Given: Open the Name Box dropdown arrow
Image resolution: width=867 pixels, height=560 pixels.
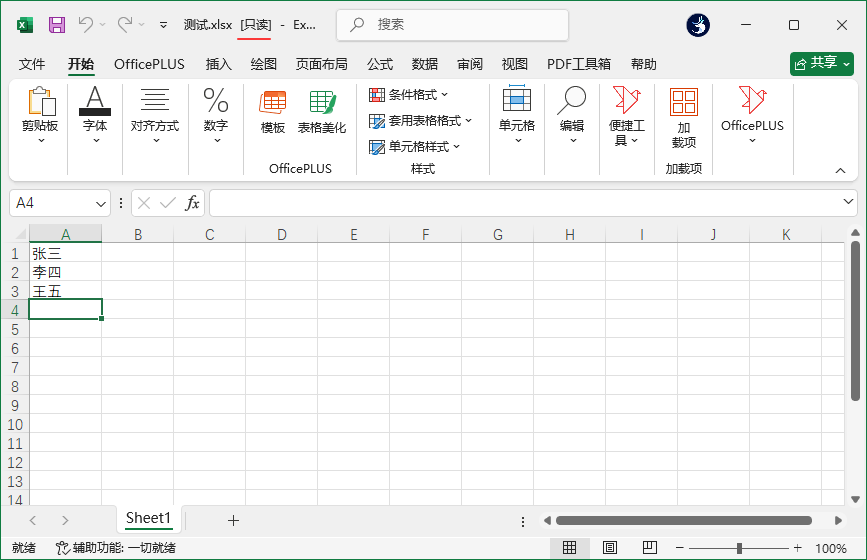Looking at the screenshot, I should pos(101,203).
